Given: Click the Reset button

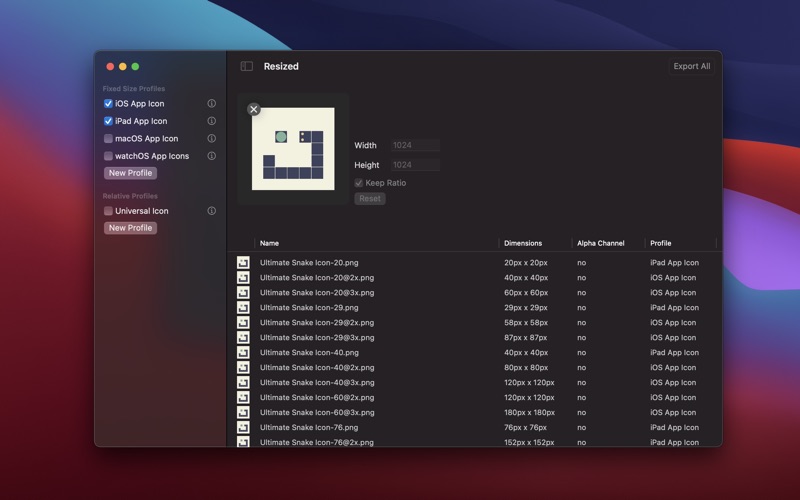Looking at the screenshot, I should pos(370,198).
